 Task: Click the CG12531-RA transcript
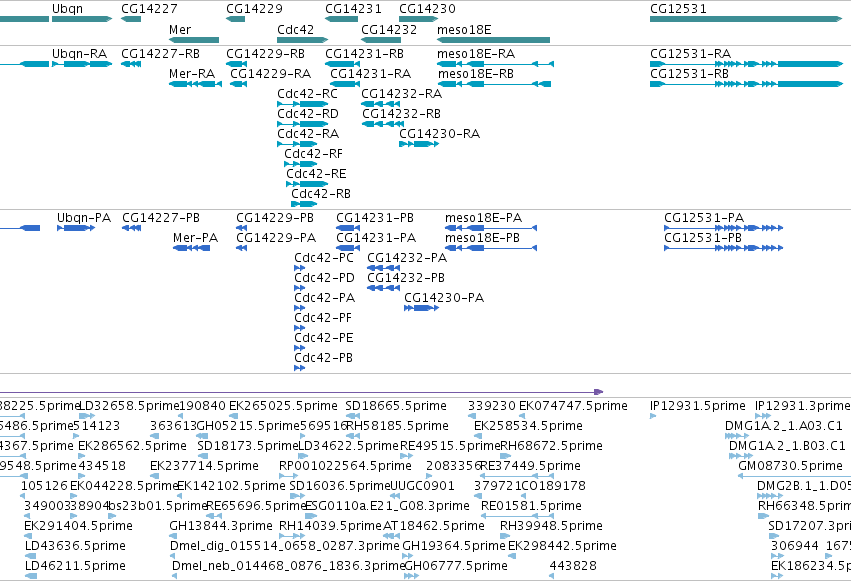(x=746, y=64)
